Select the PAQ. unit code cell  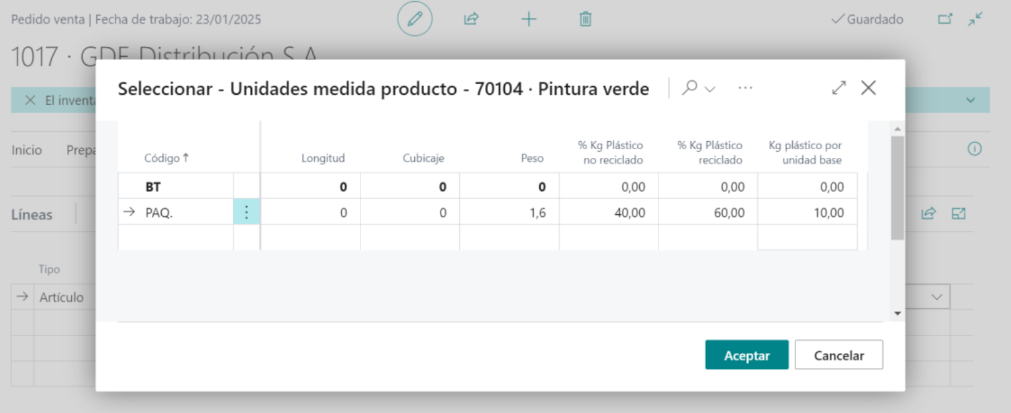175,213
